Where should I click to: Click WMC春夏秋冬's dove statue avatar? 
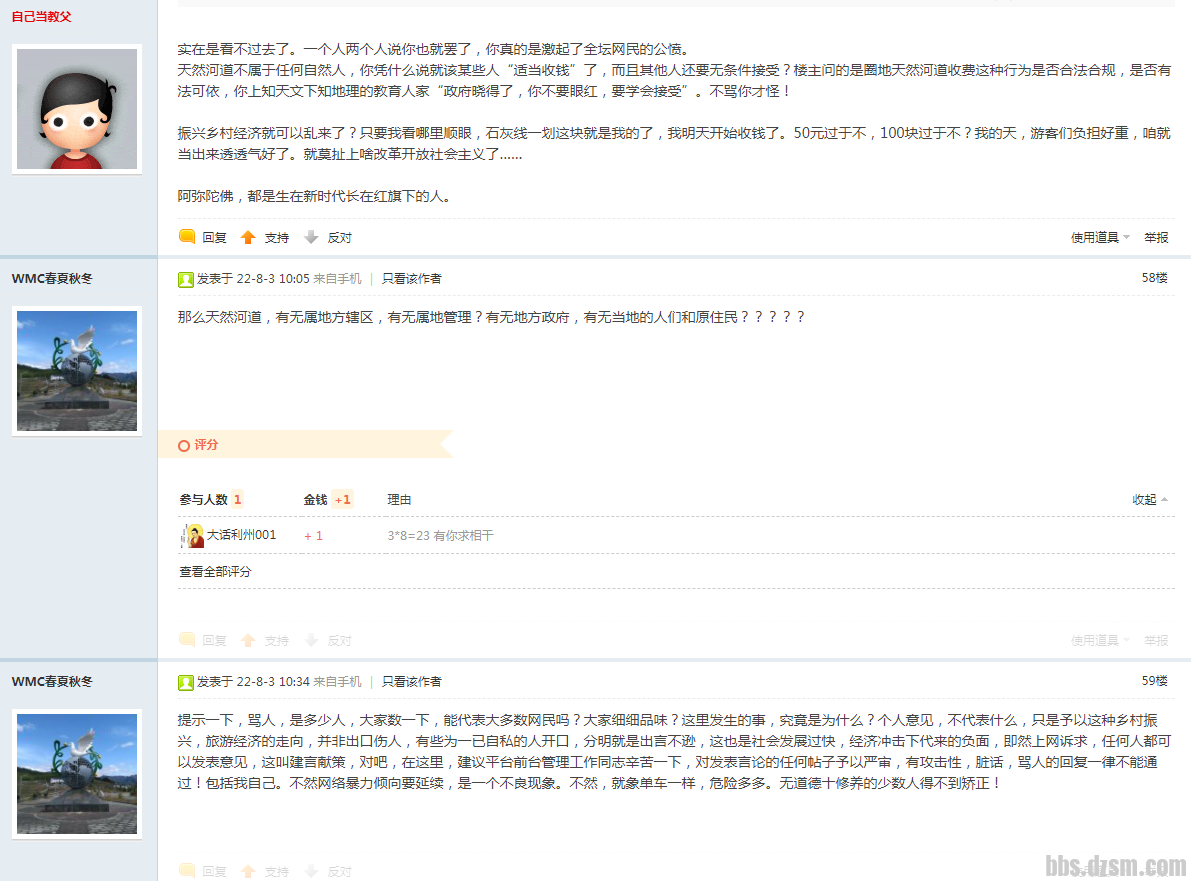coord(76,371)
